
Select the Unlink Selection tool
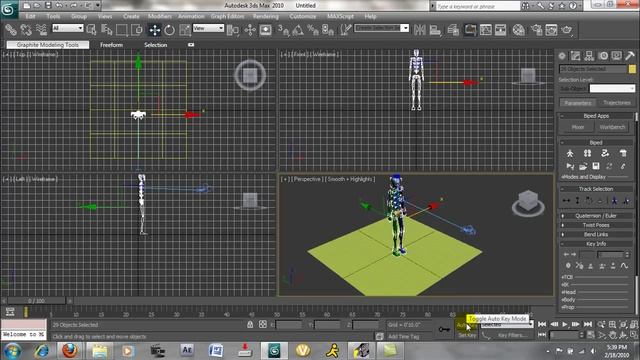(26, 30)
